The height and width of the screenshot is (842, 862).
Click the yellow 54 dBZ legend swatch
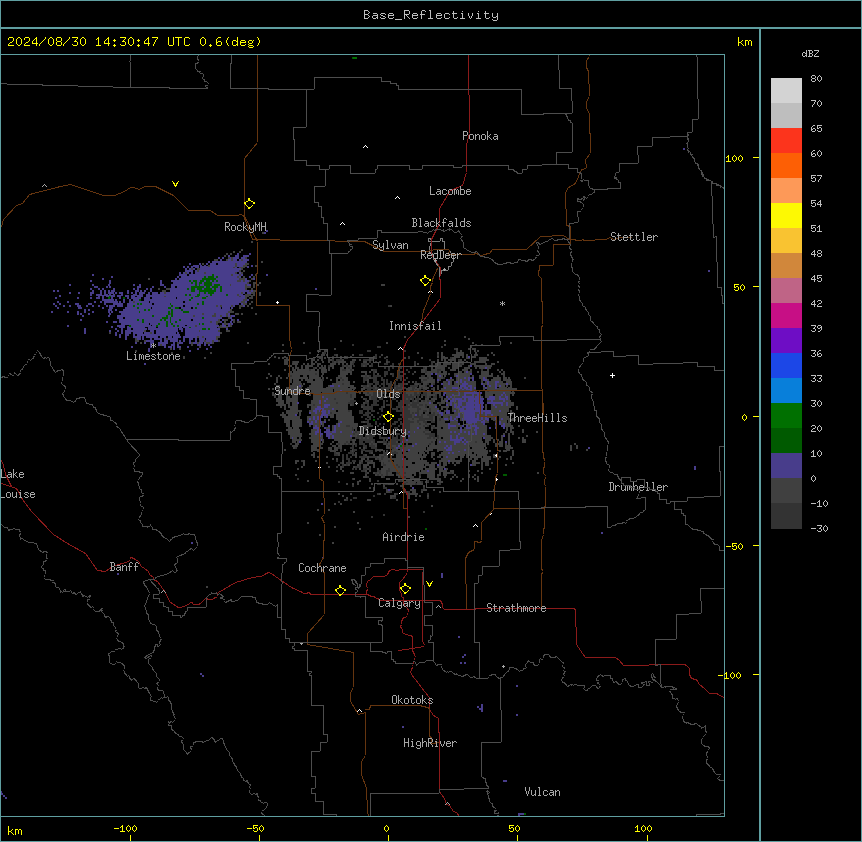click(786, 215)
